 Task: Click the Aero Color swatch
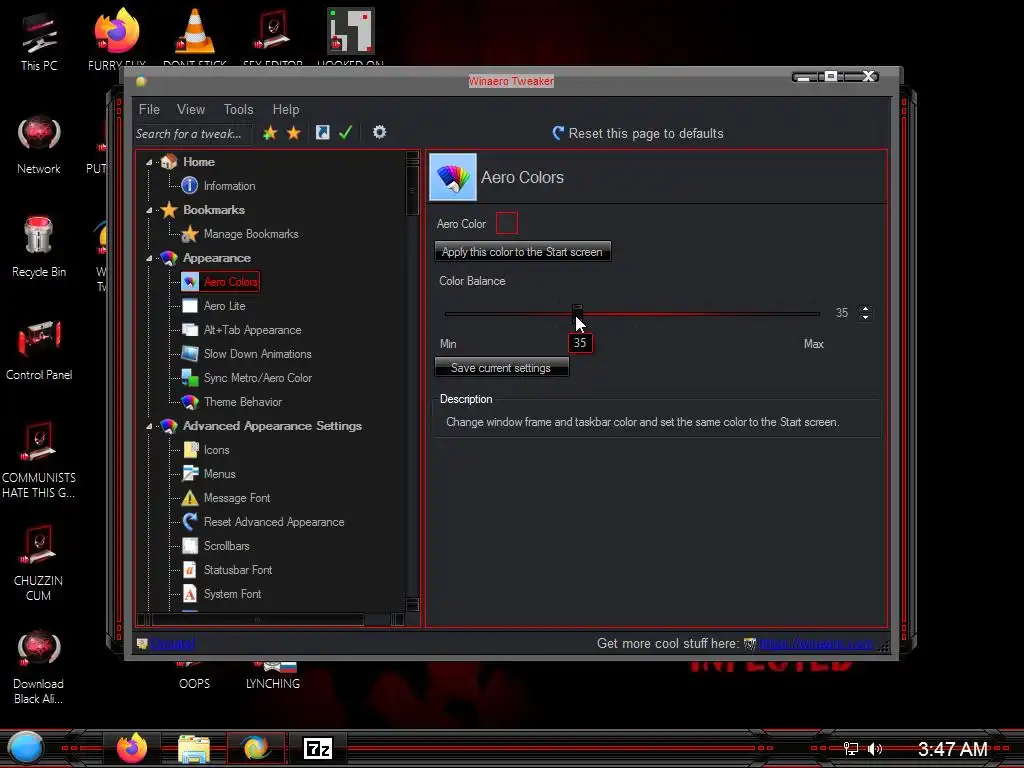507,223
